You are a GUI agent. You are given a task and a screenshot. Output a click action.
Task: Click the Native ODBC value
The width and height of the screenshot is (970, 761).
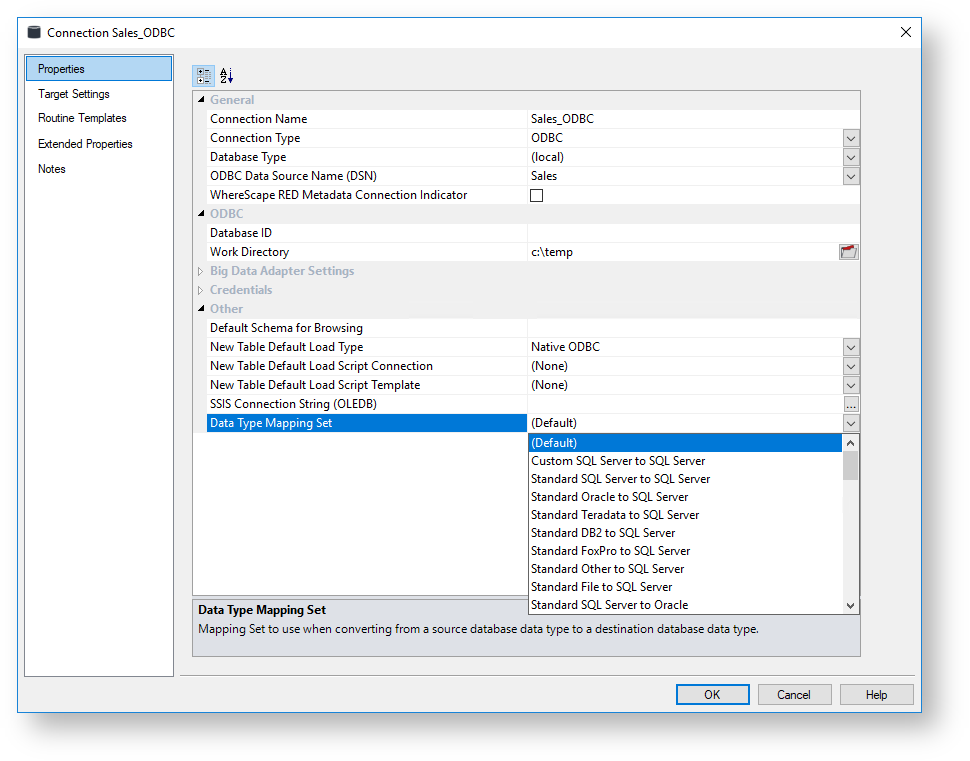[x=565, y=347]
